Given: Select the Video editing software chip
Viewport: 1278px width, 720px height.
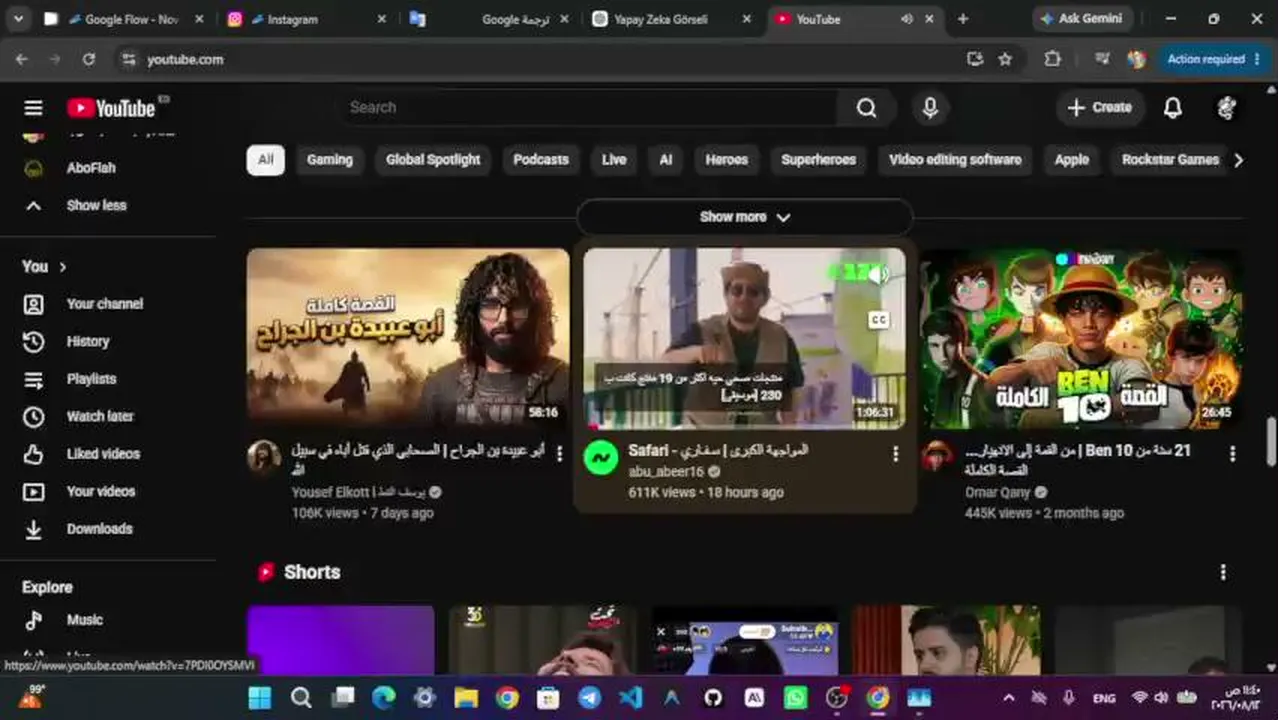Looking at the screenshot, I should coord(955,160).
